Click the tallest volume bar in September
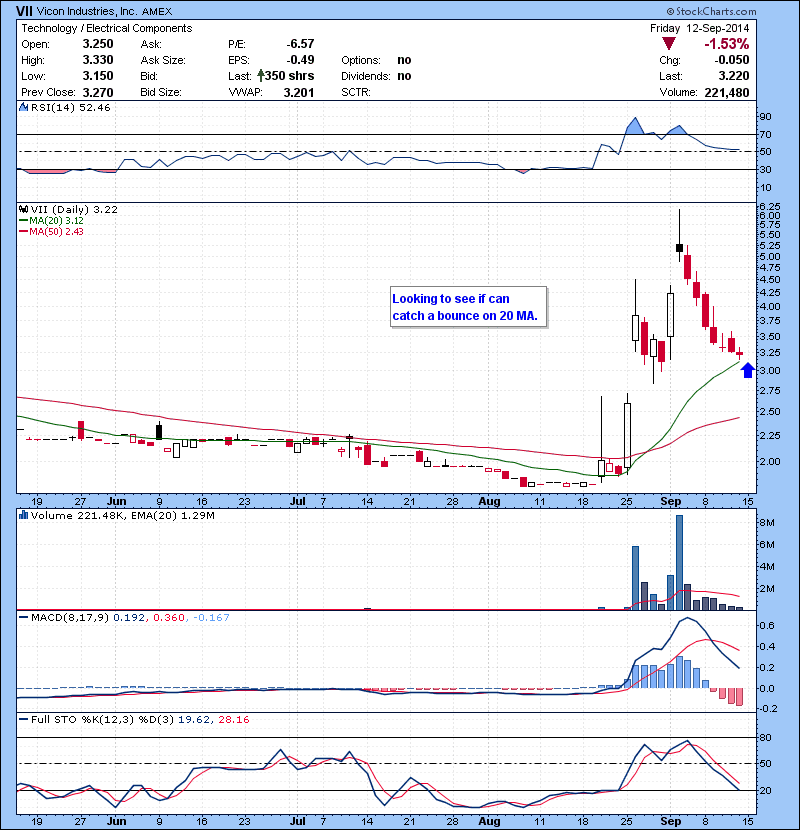 point(679,562)
